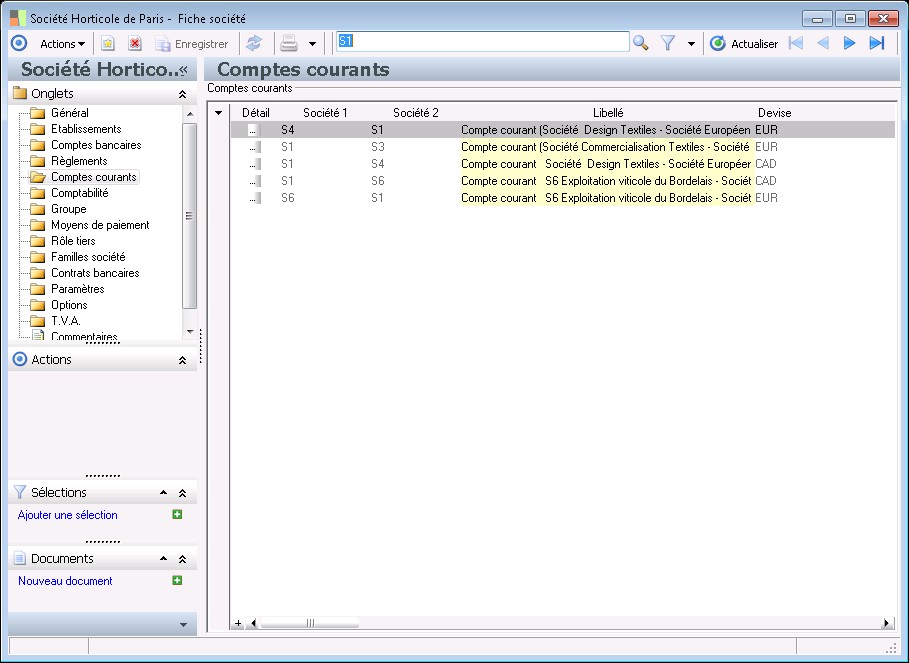Screen dimensions: 909x663
Task: Click green plus beside Ajouter une sélection
Action: 177,515
